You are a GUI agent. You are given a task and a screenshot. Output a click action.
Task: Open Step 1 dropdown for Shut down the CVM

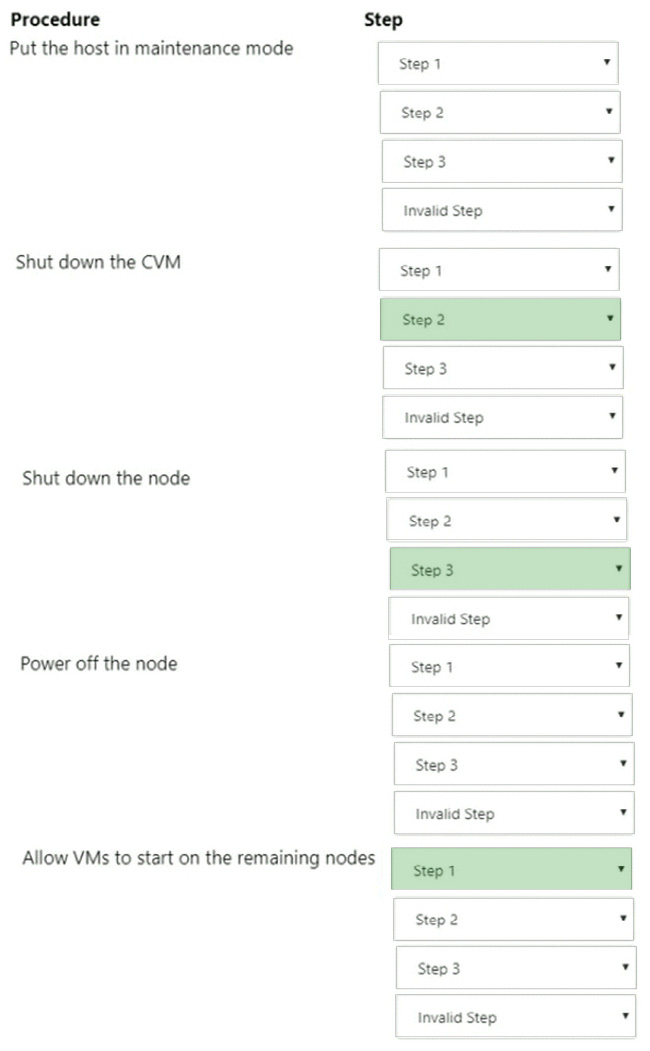pos(499,271)
